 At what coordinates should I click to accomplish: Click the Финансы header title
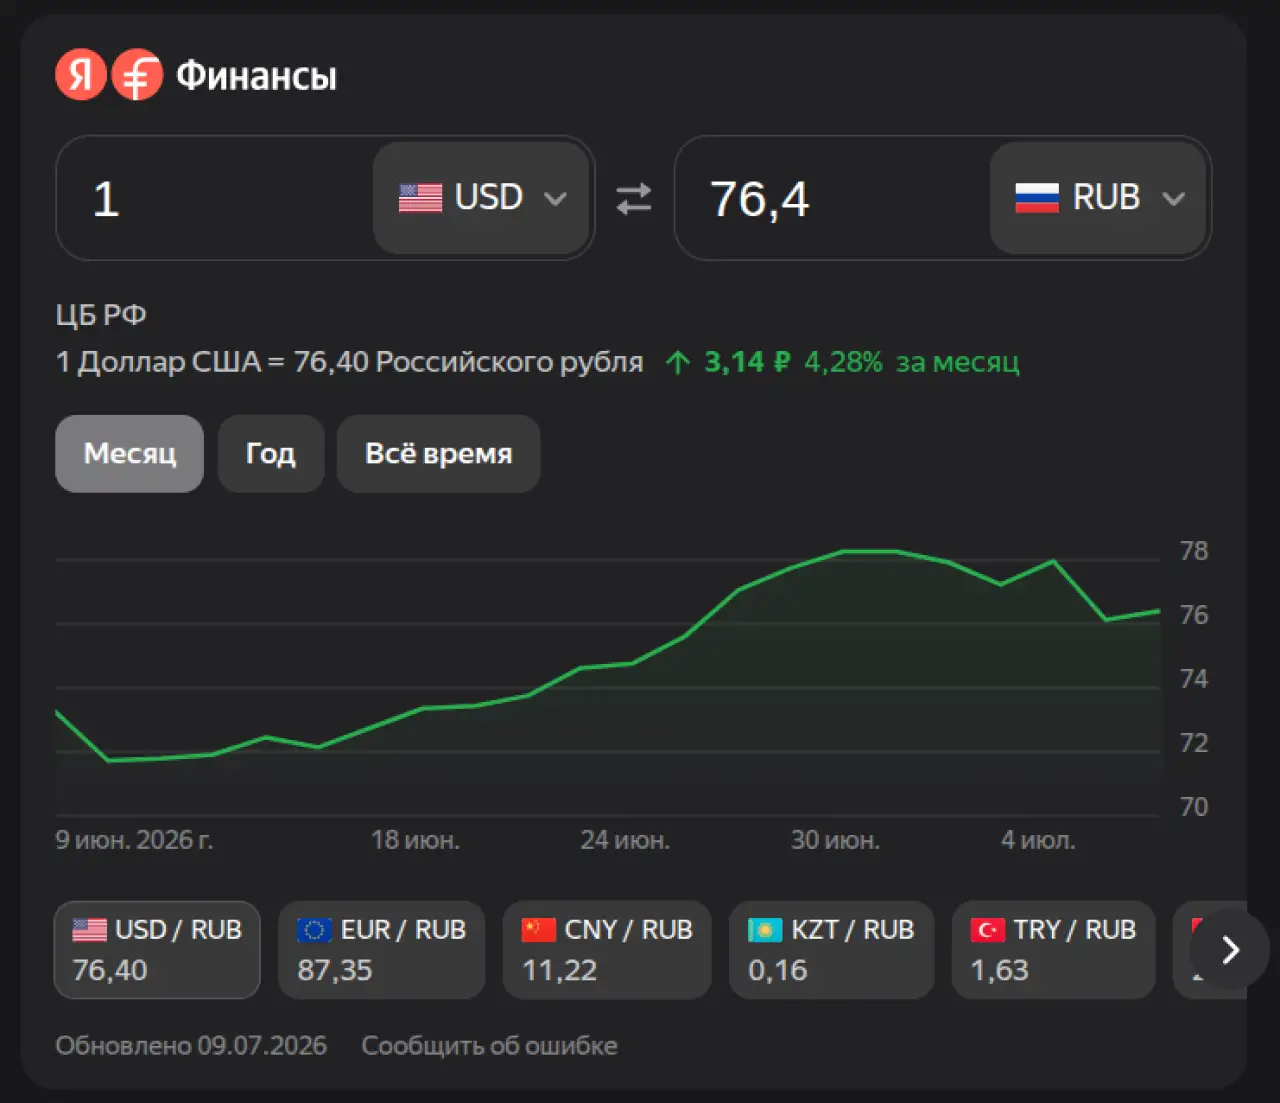pyautogui.click(x=257, y=76)
